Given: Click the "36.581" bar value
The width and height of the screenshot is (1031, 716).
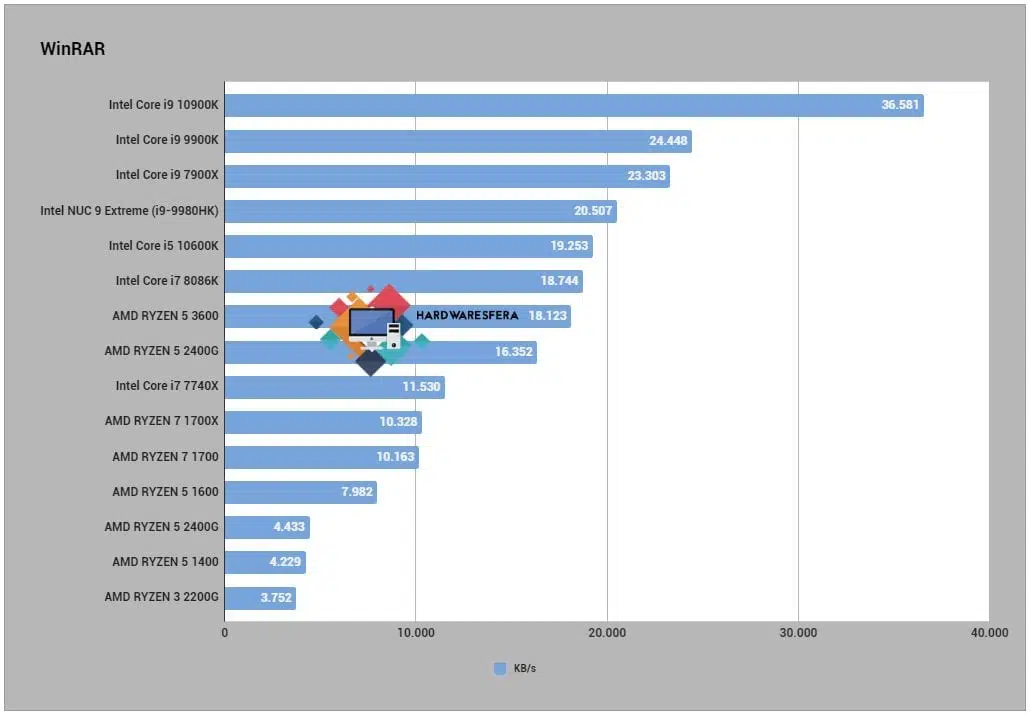Looking at the screenshot, I should pyautogui.click(x=900, y=105).
